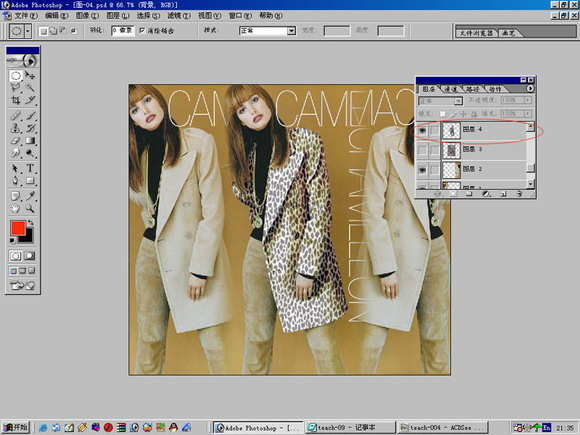
Task: Select the Healing Brush tool
Action: [x=16, y=116]
